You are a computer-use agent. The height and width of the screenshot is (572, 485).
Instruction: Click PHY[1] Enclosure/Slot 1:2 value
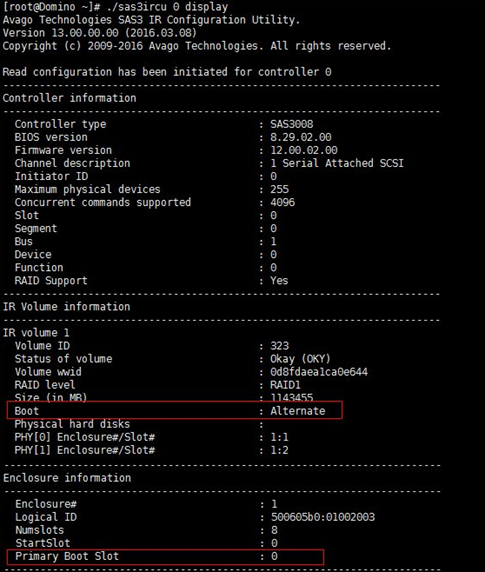click(279, 450)
